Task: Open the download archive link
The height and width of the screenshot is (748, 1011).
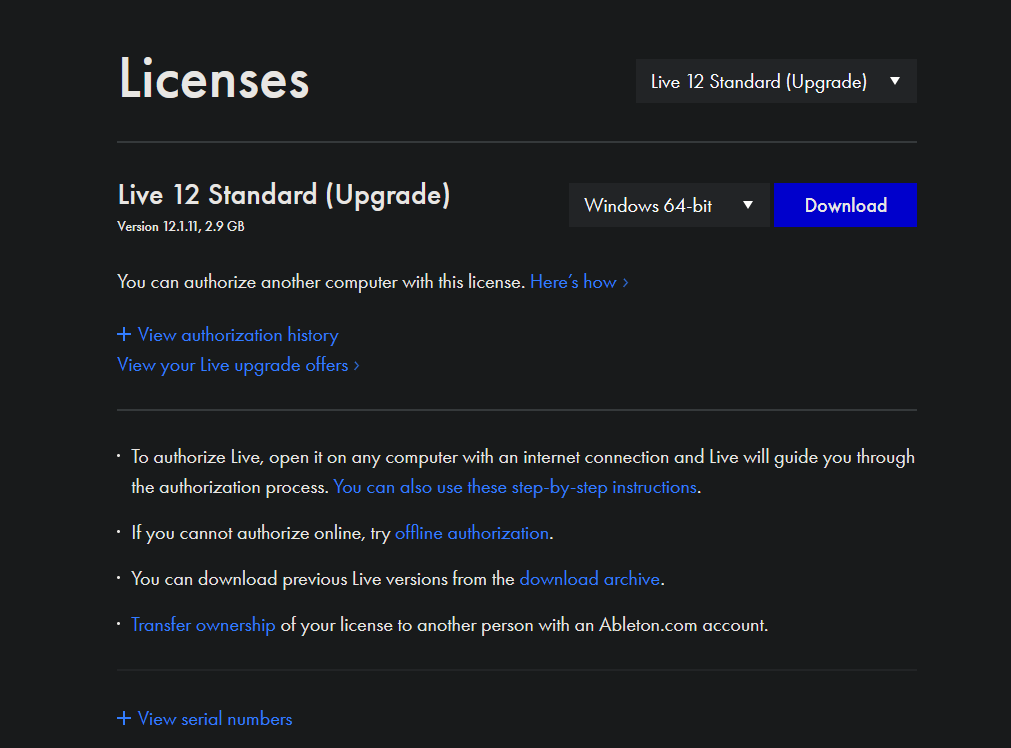Action: (590, 578)
